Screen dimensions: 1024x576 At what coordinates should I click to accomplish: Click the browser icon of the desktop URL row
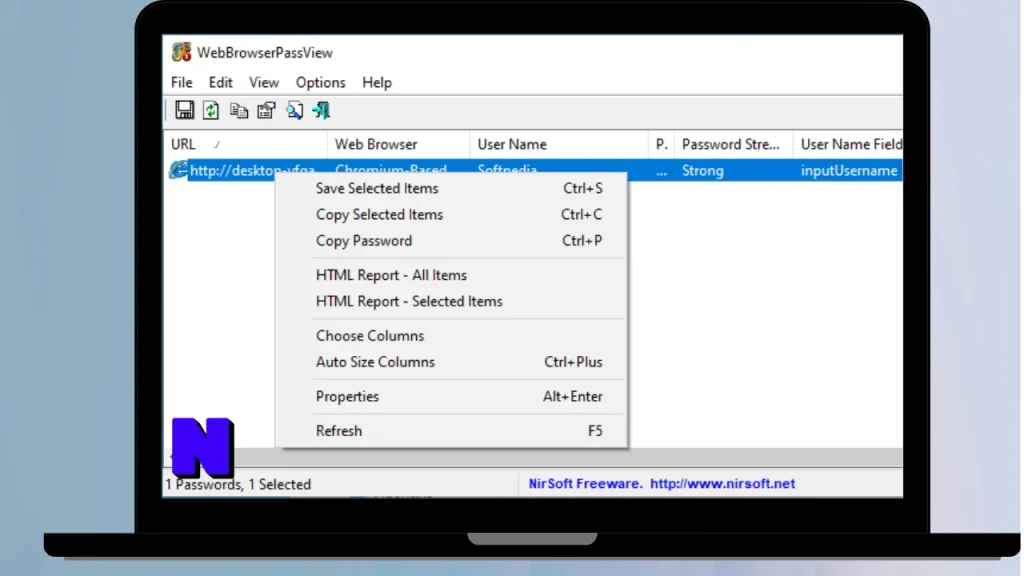coord(178,170)
